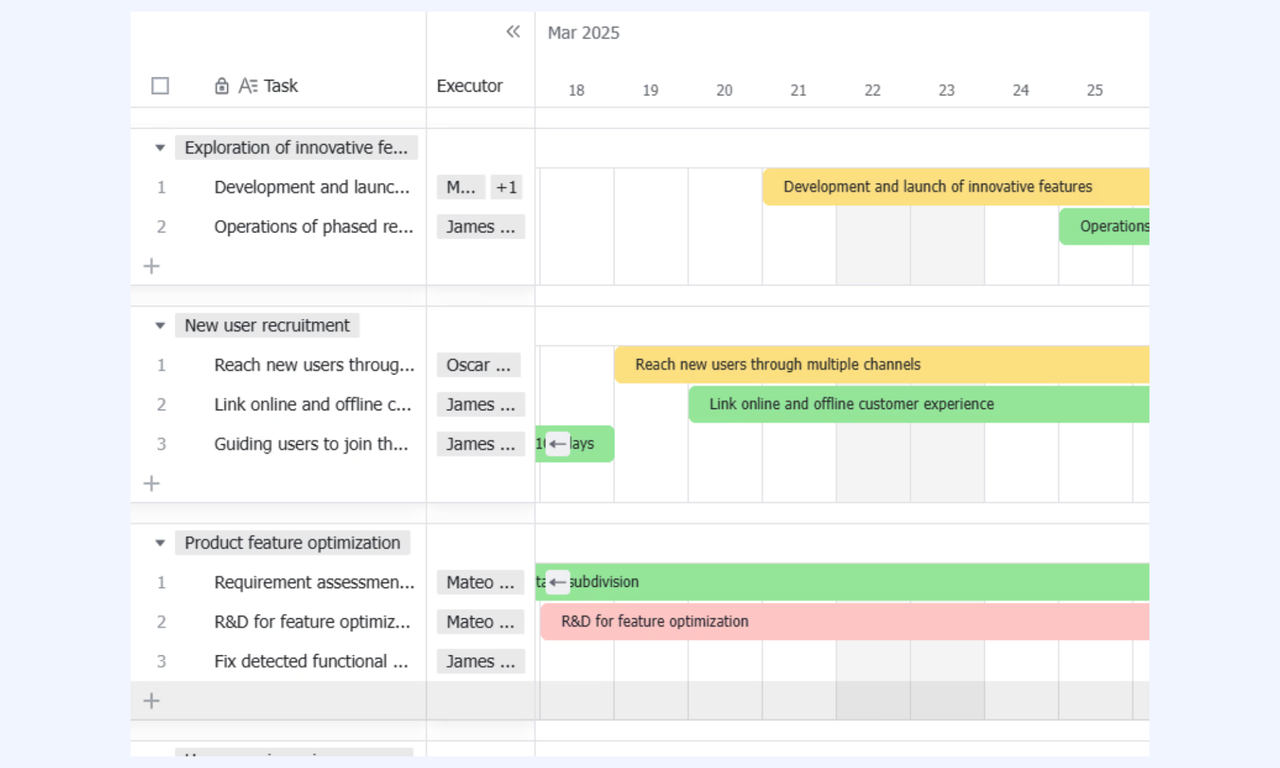
Task: Collapse the task panel with double-chevron icon
Action: click(x=513, y=32)
